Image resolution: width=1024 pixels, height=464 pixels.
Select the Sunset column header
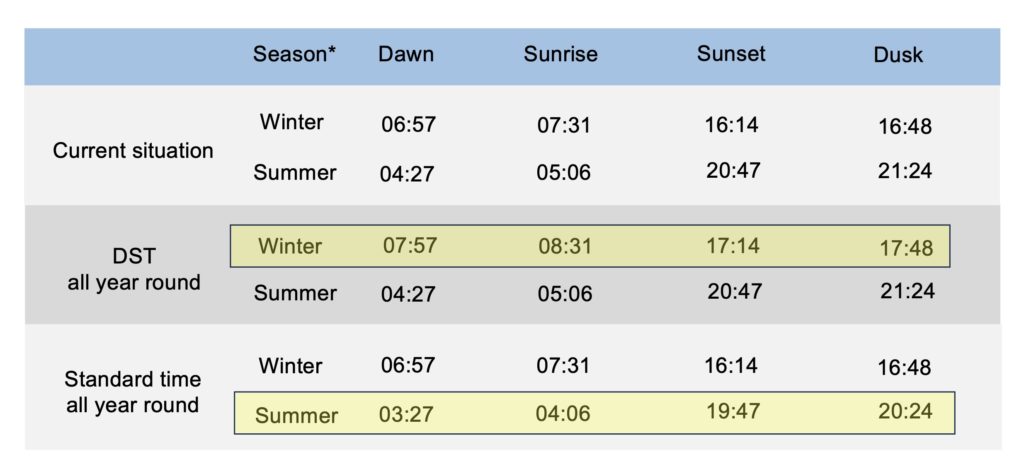pyautogui.click(x=733, y=55)
